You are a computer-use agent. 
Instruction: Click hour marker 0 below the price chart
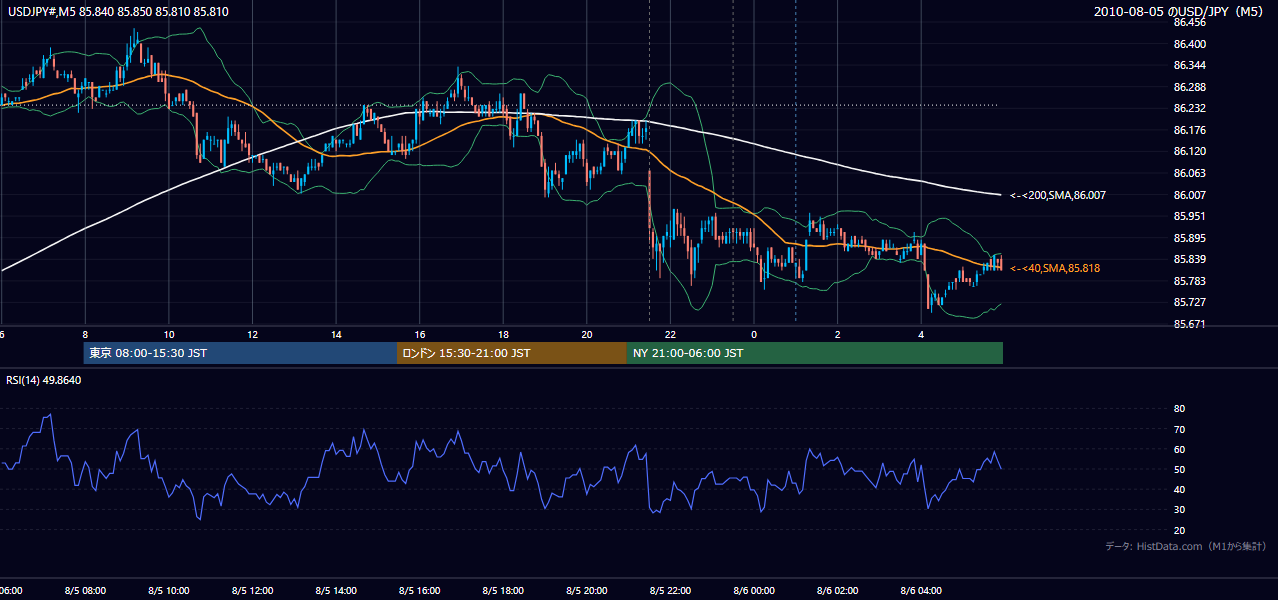[x=754, y=334]
